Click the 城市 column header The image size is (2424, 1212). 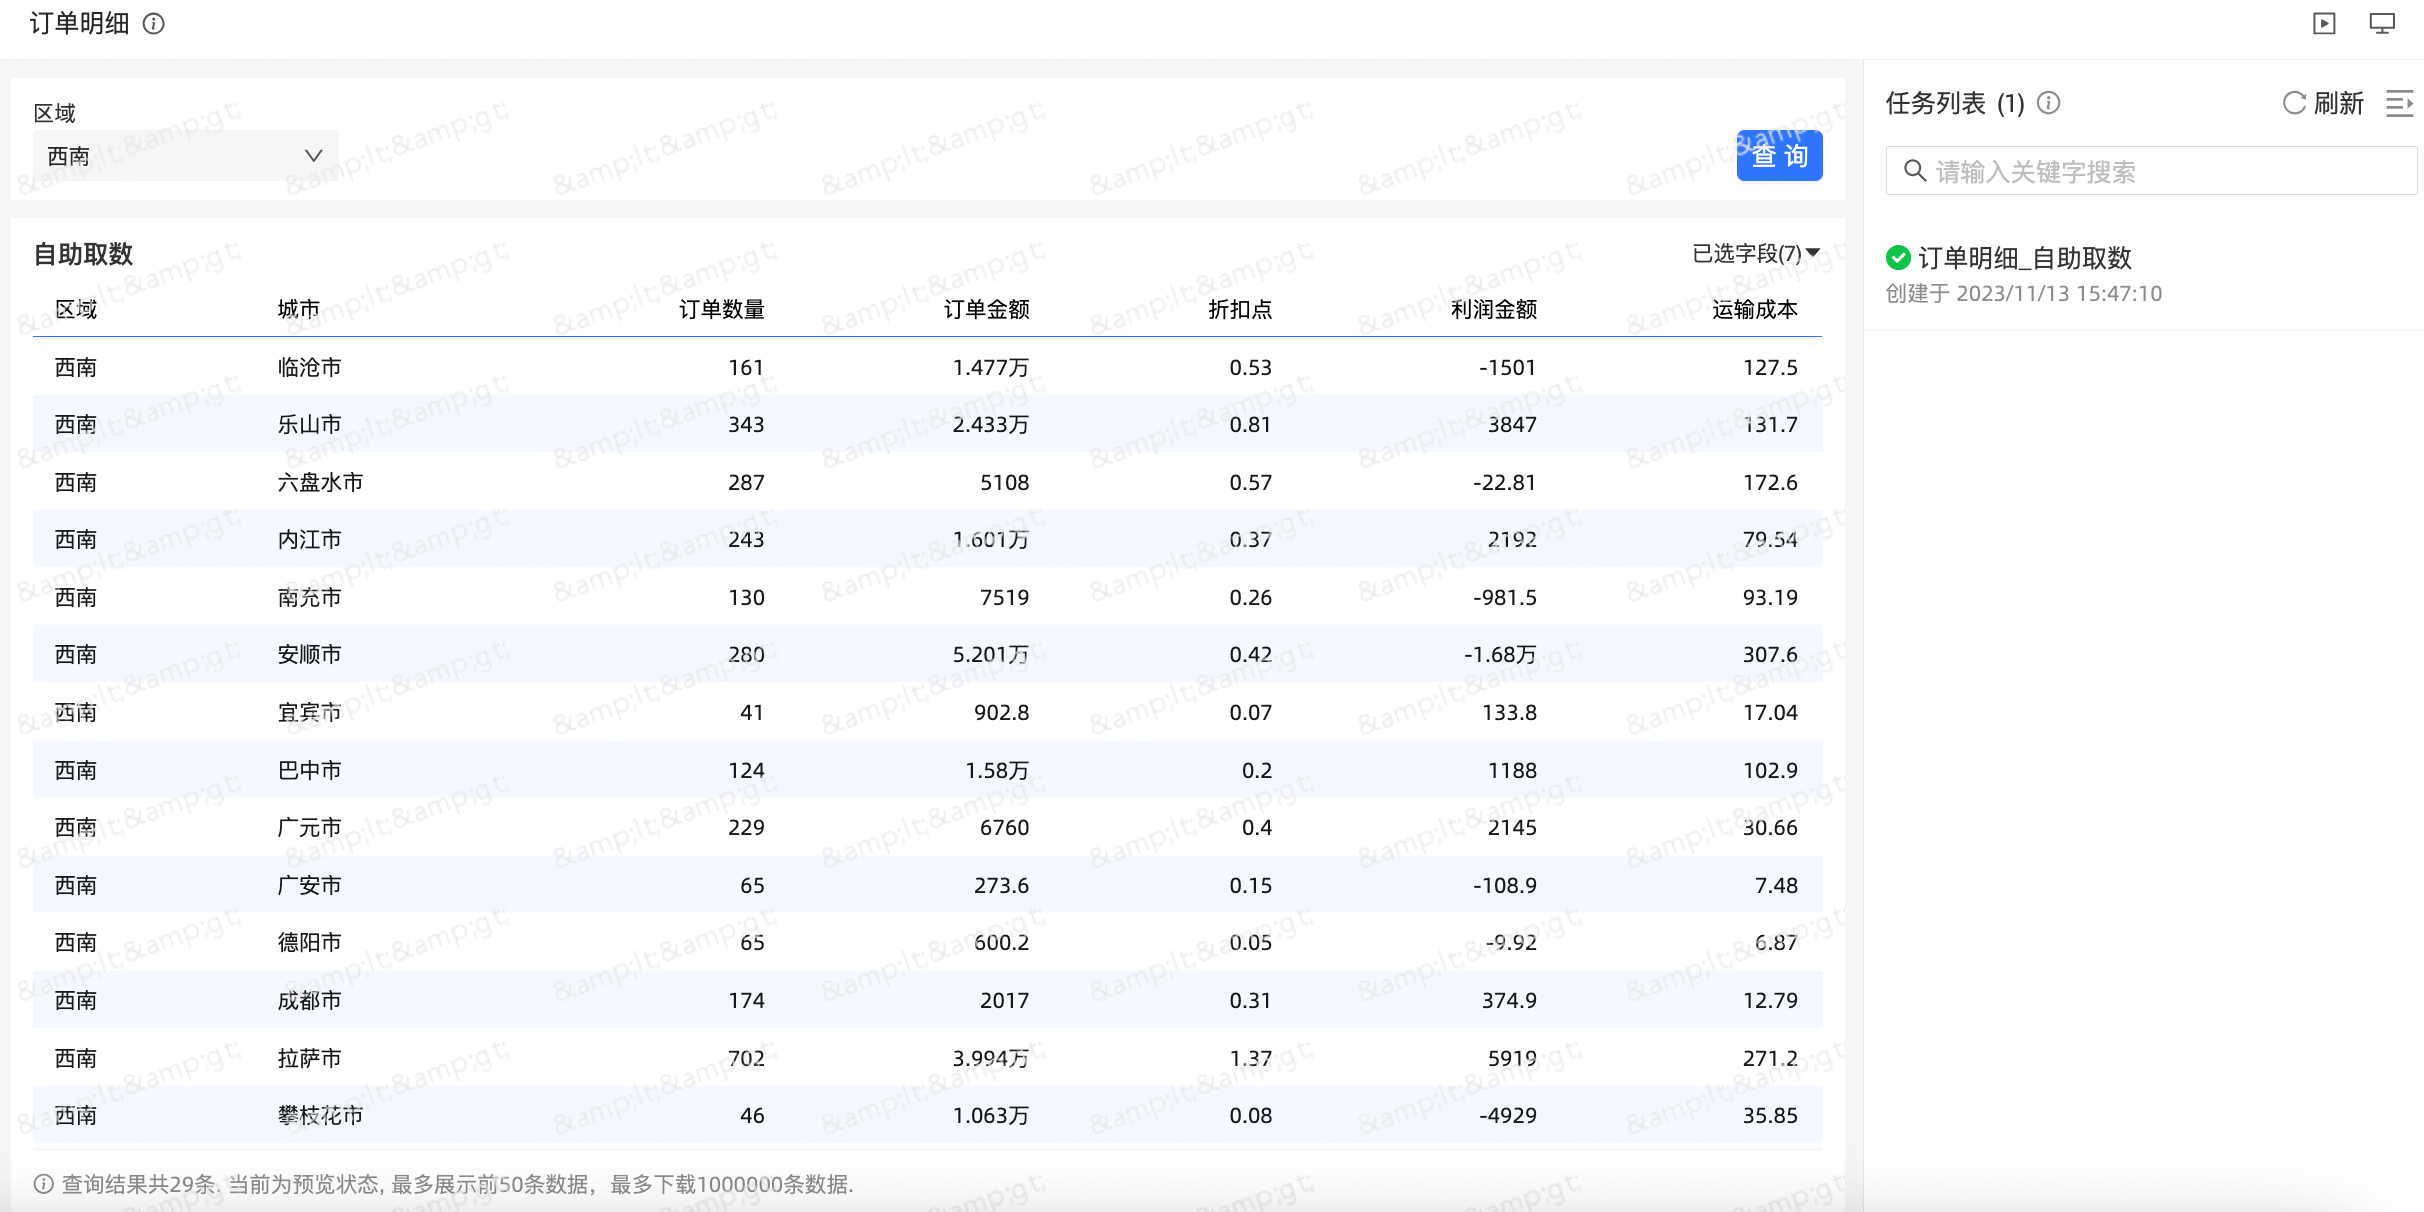point(299,309)
